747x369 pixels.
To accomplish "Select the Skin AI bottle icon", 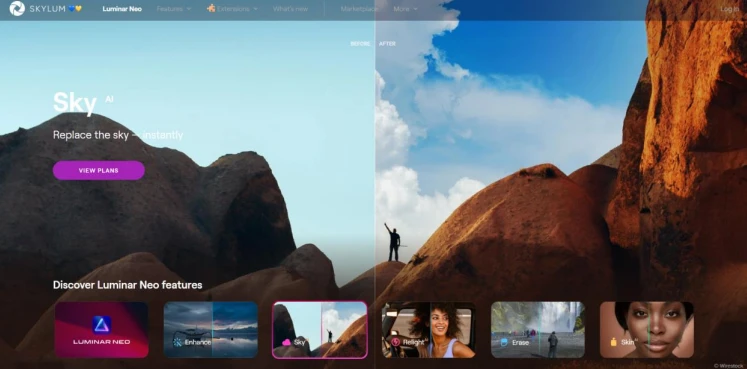I will coord(615,342).
